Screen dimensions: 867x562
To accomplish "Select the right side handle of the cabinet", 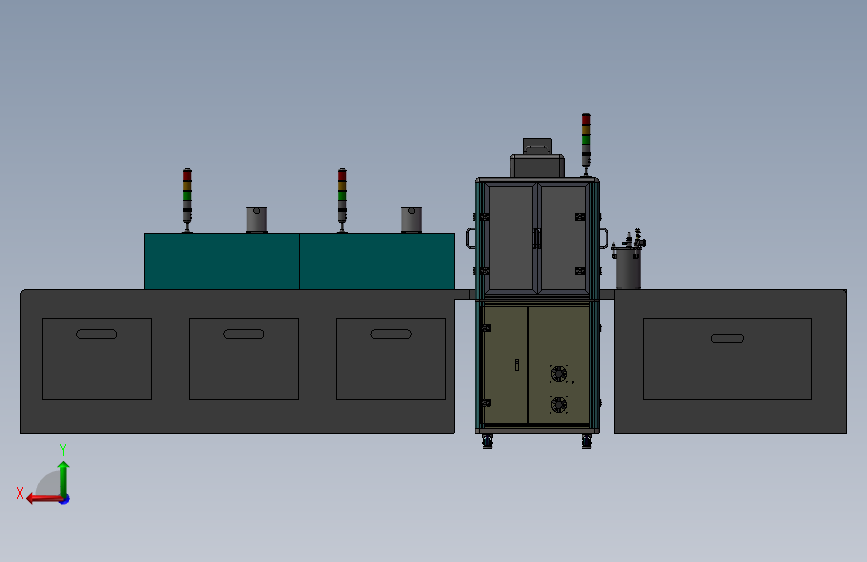I will 604,238.
